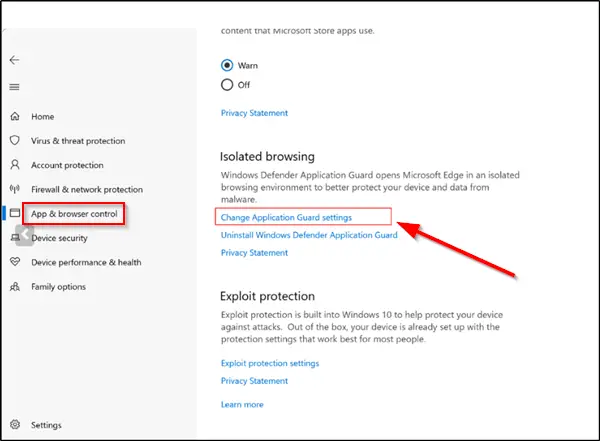This screenshot has width=600, height=441.
Task: Open Change Application Guard settings link
Action: coord(286,217)
